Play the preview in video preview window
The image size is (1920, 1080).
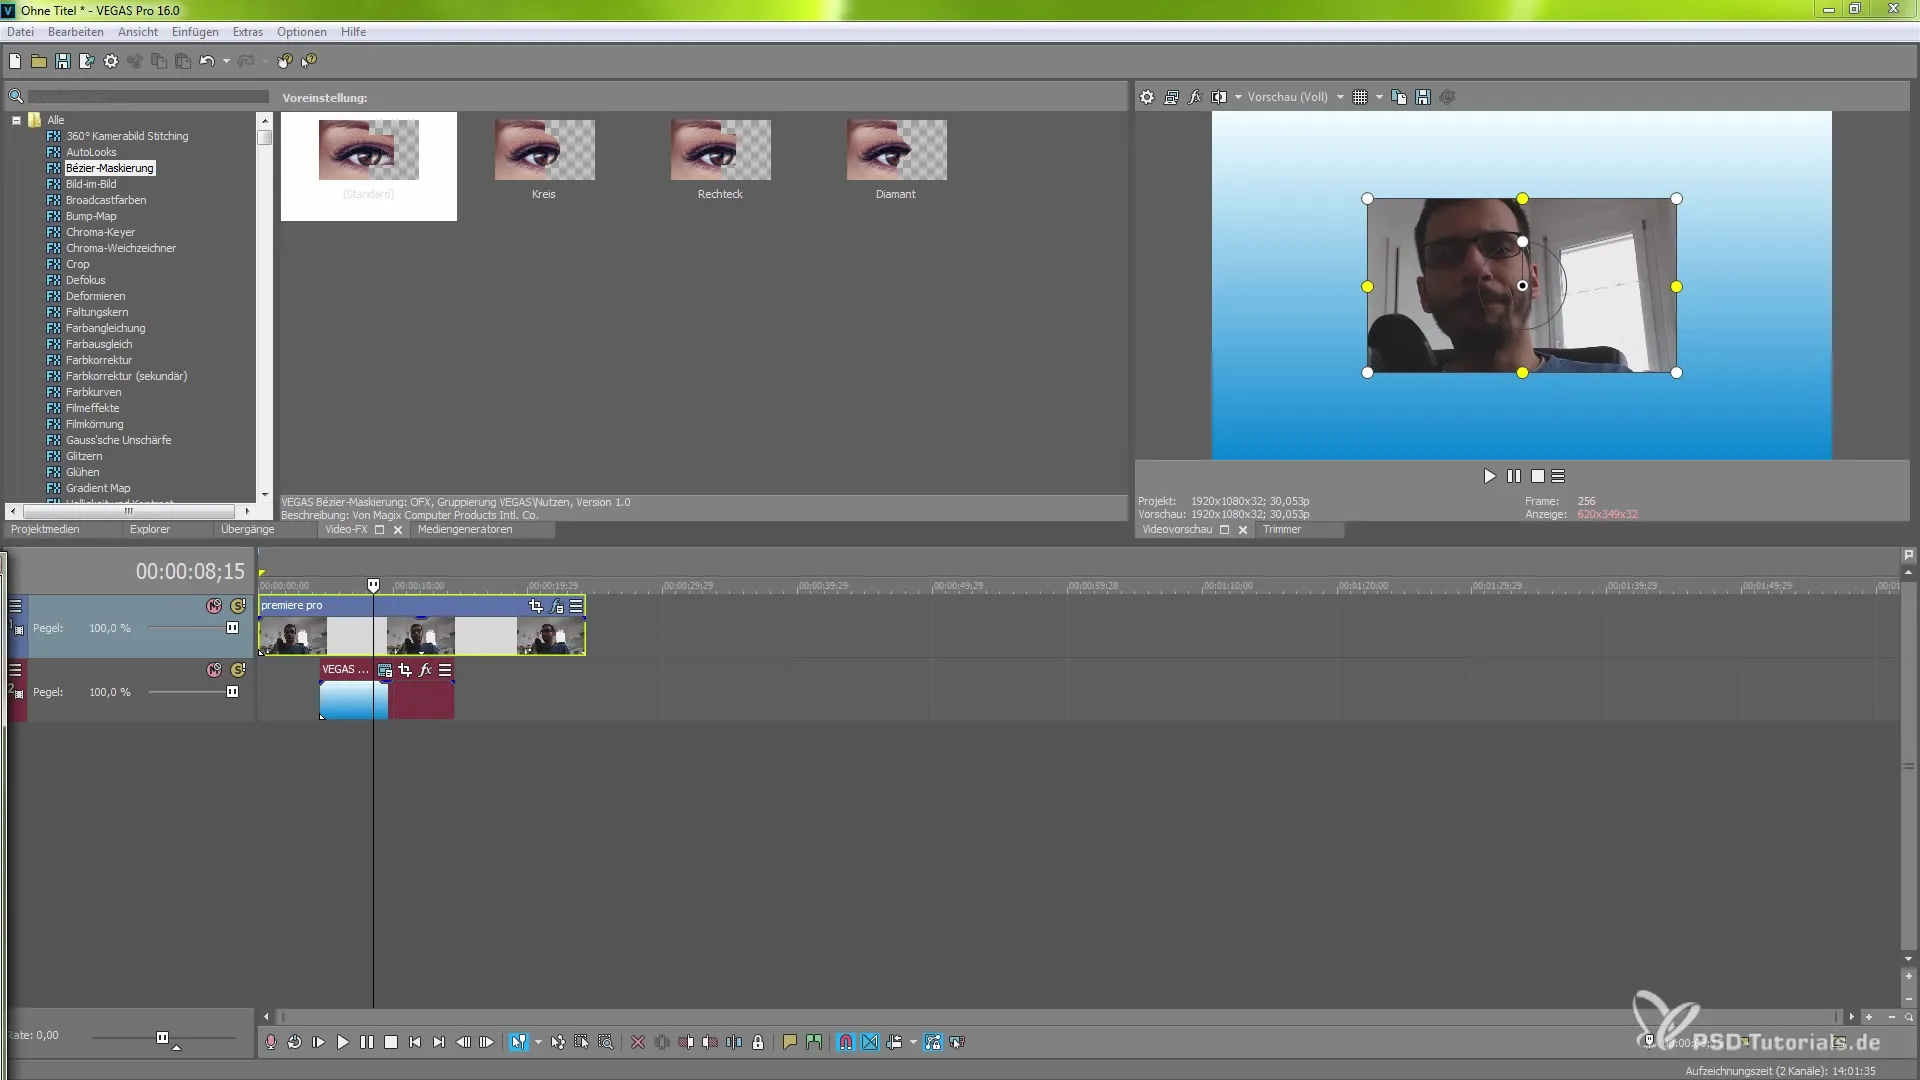(1490, 477)
